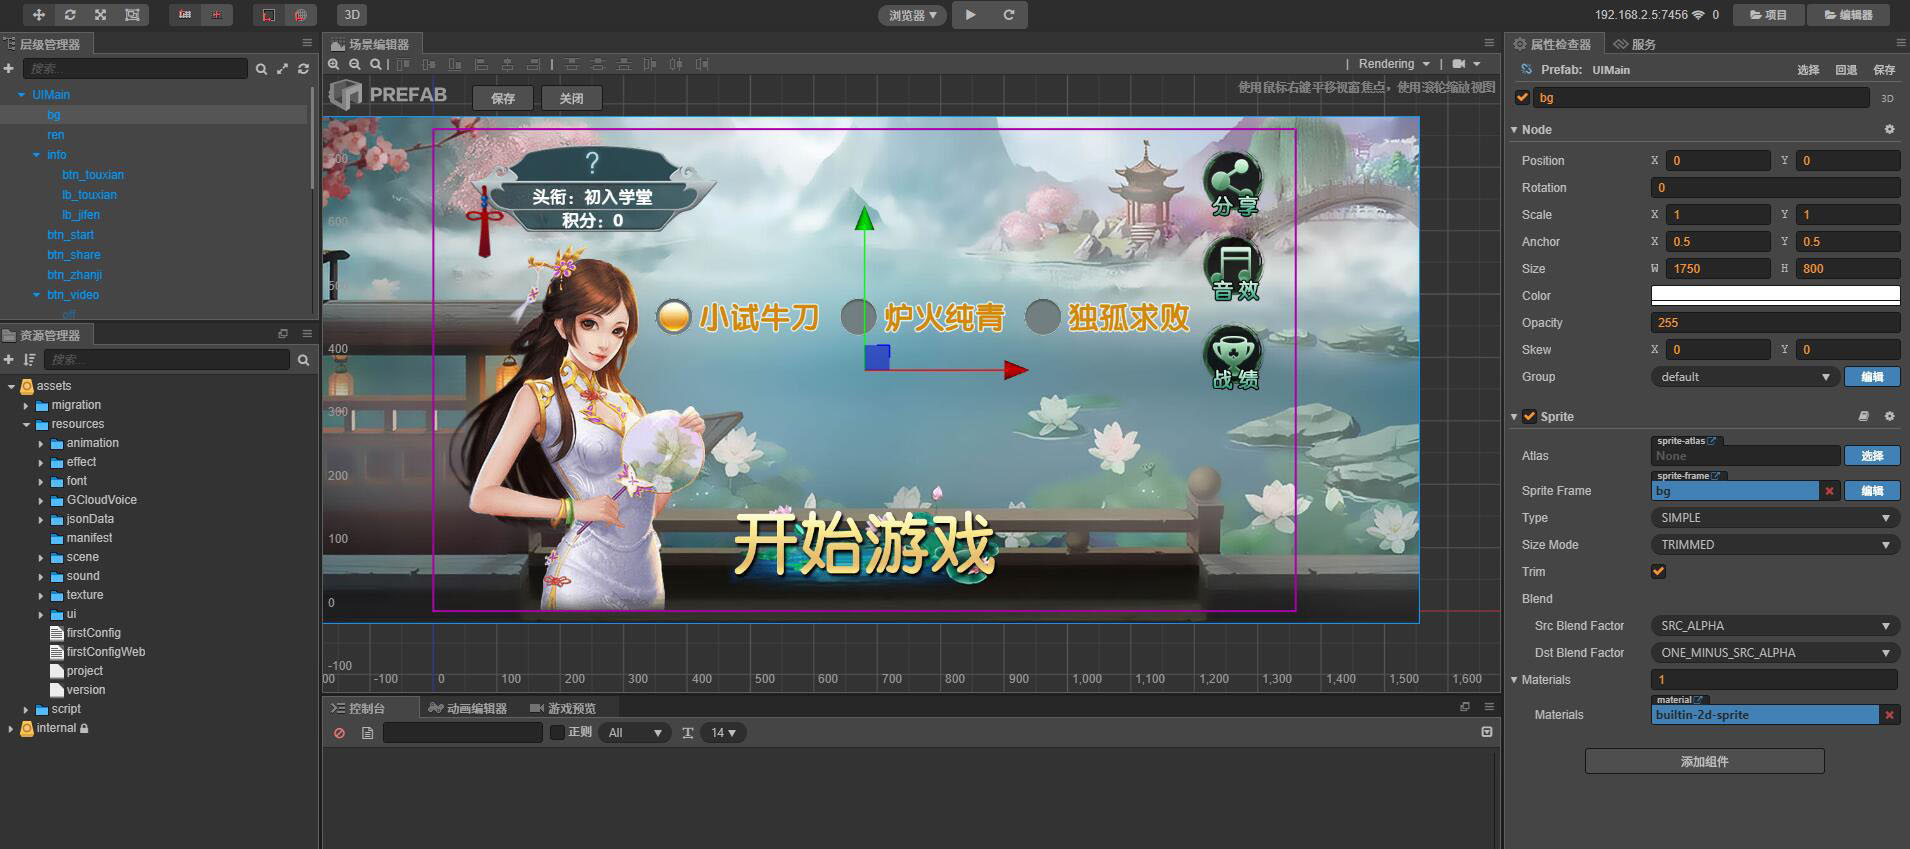Viewport: 1910px width, 849px height.
Task: Toggle the 正则 regex checkbox
Action: (x=558, y=733)
